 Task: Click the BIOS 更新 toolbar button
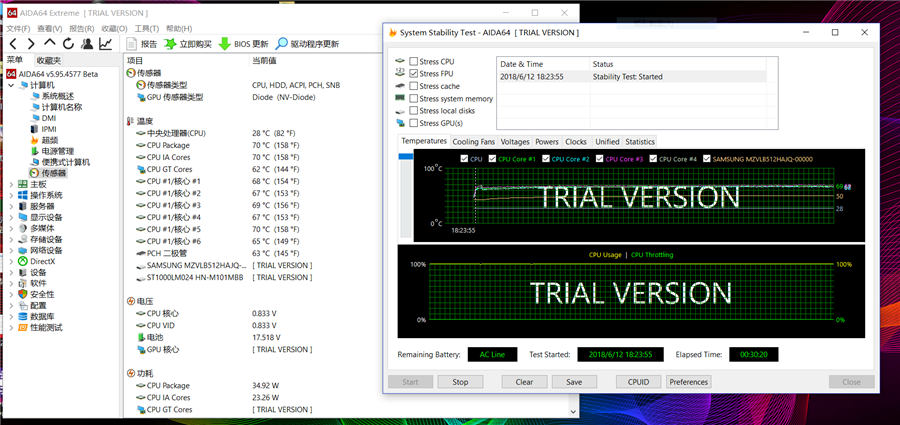coord(243,44)
